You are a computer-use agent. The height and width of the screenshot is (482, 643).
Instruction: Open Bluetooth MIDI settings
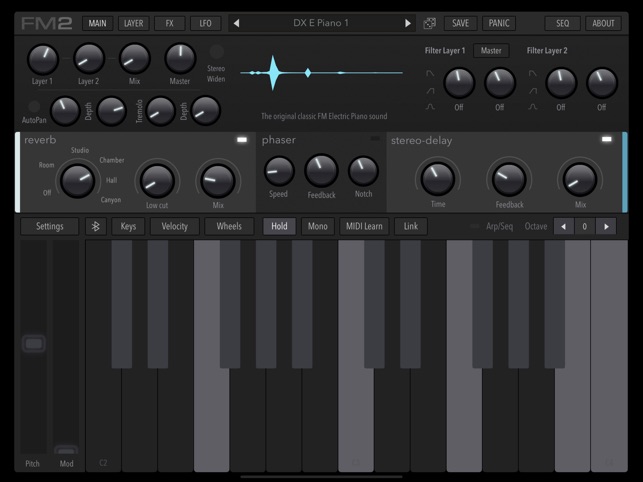[96, 226]
